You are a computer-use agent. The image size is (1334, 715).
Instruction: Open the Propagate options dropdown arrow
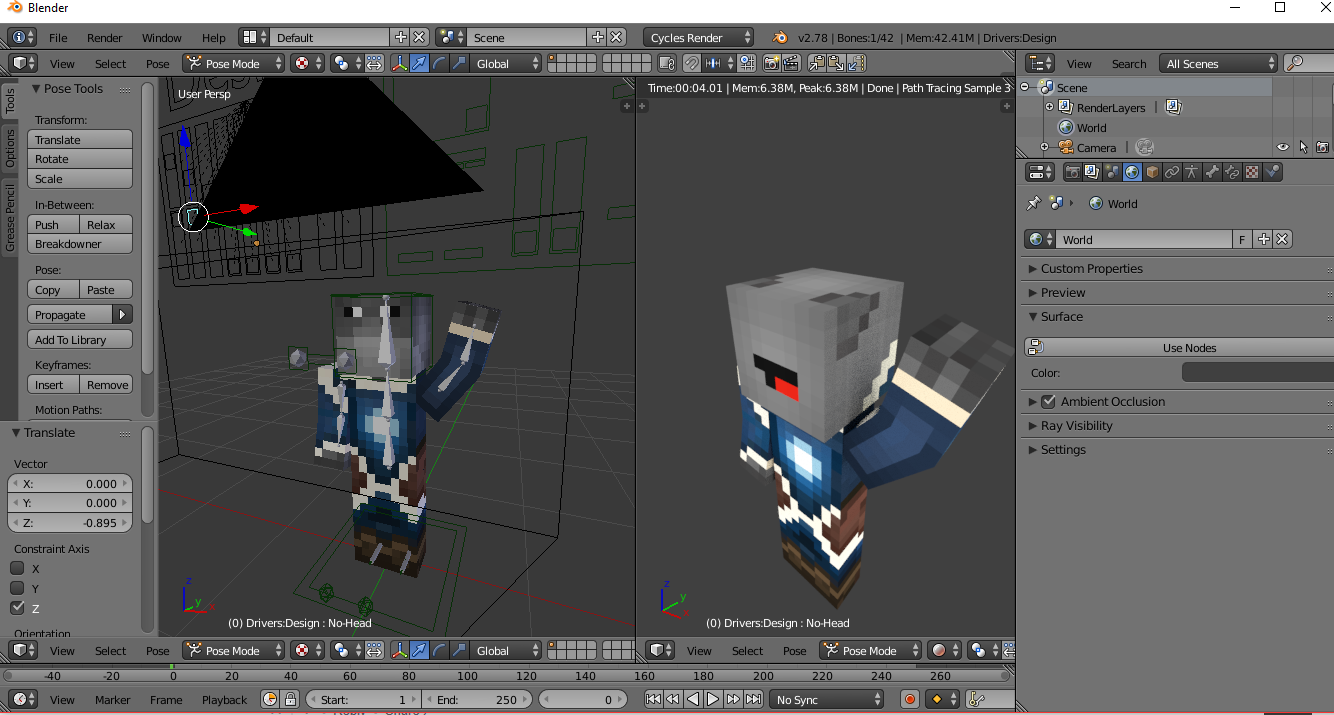[123, 314]
